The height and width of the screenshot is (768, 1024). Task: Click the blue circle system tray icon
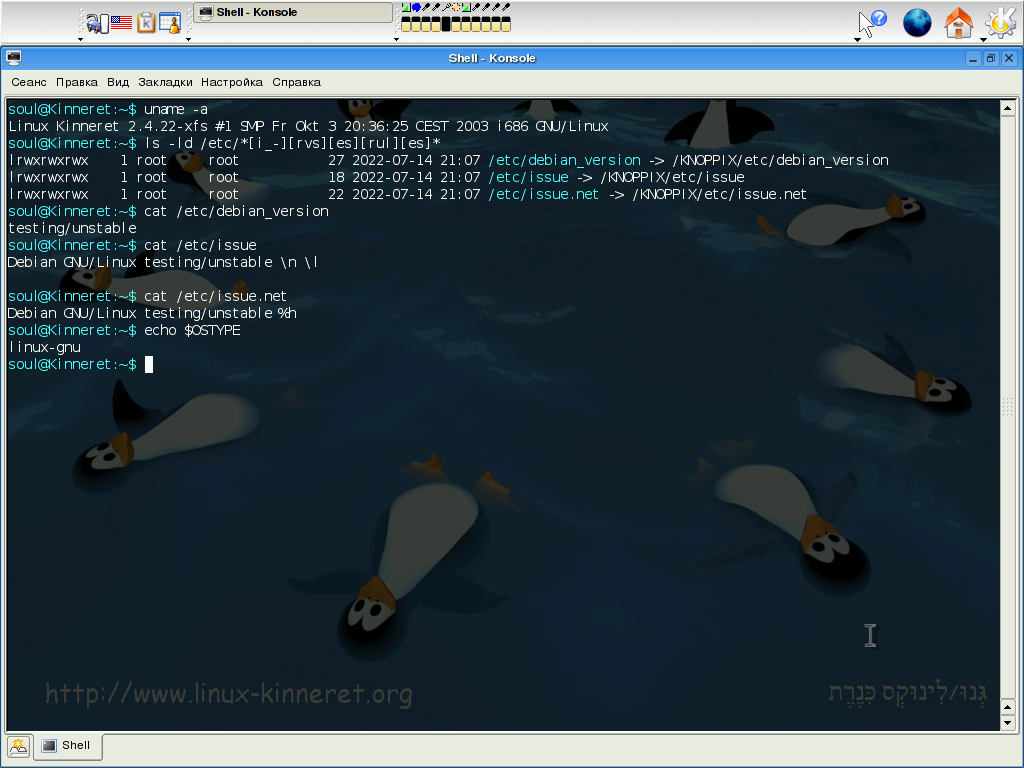416,7
